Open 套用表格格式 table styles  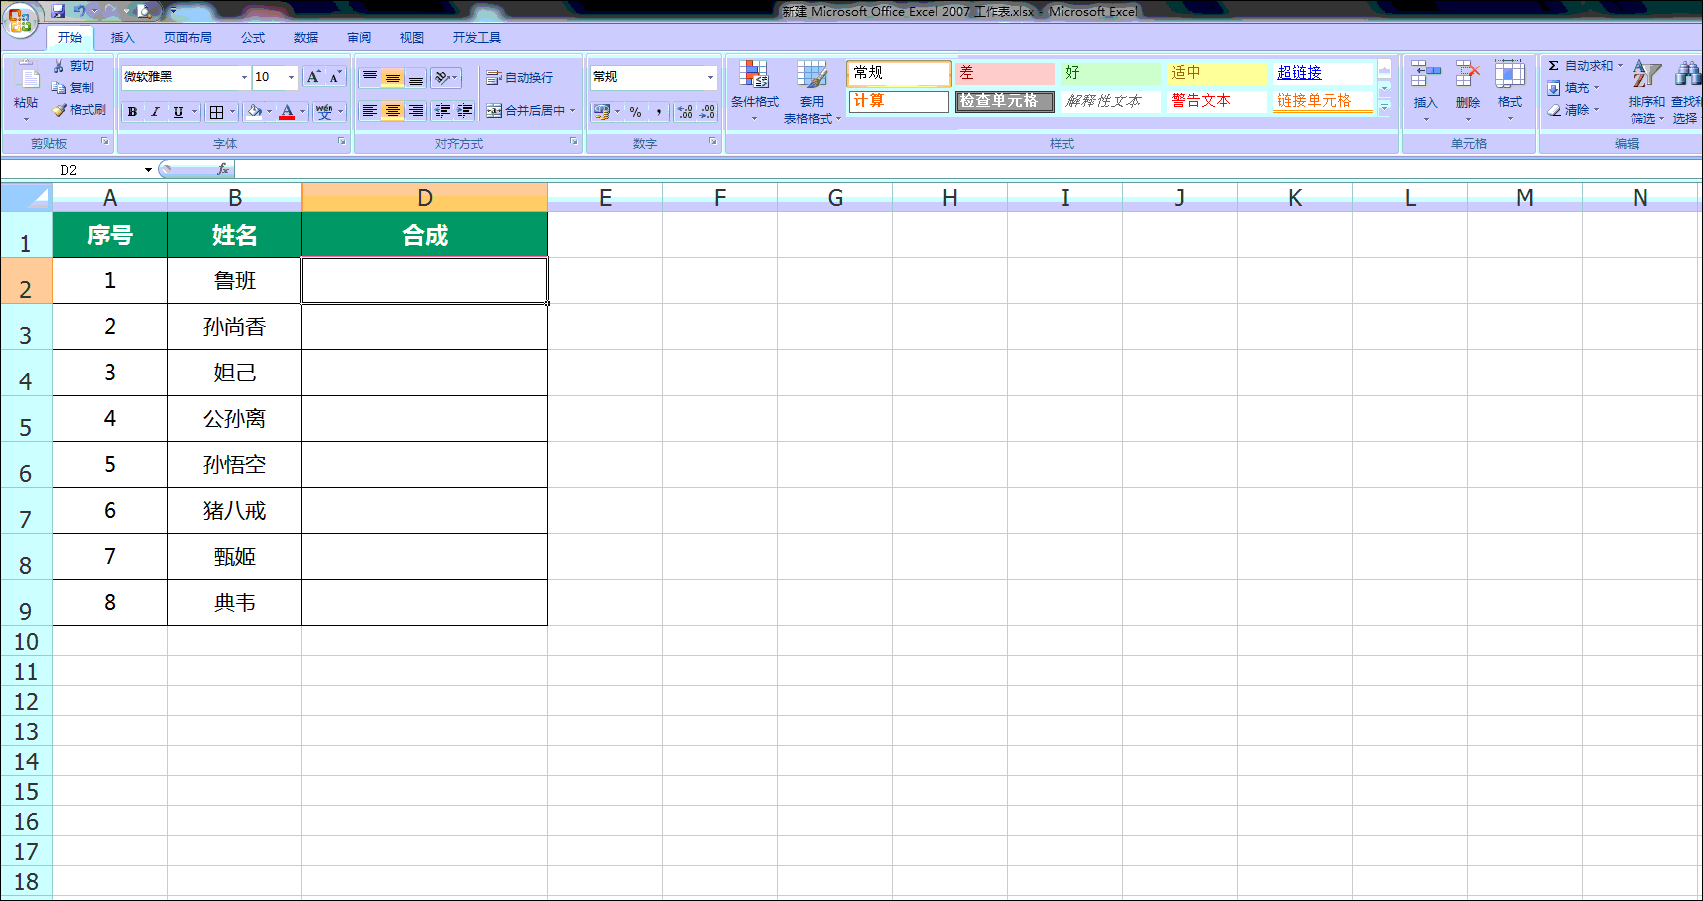[812, 90]
